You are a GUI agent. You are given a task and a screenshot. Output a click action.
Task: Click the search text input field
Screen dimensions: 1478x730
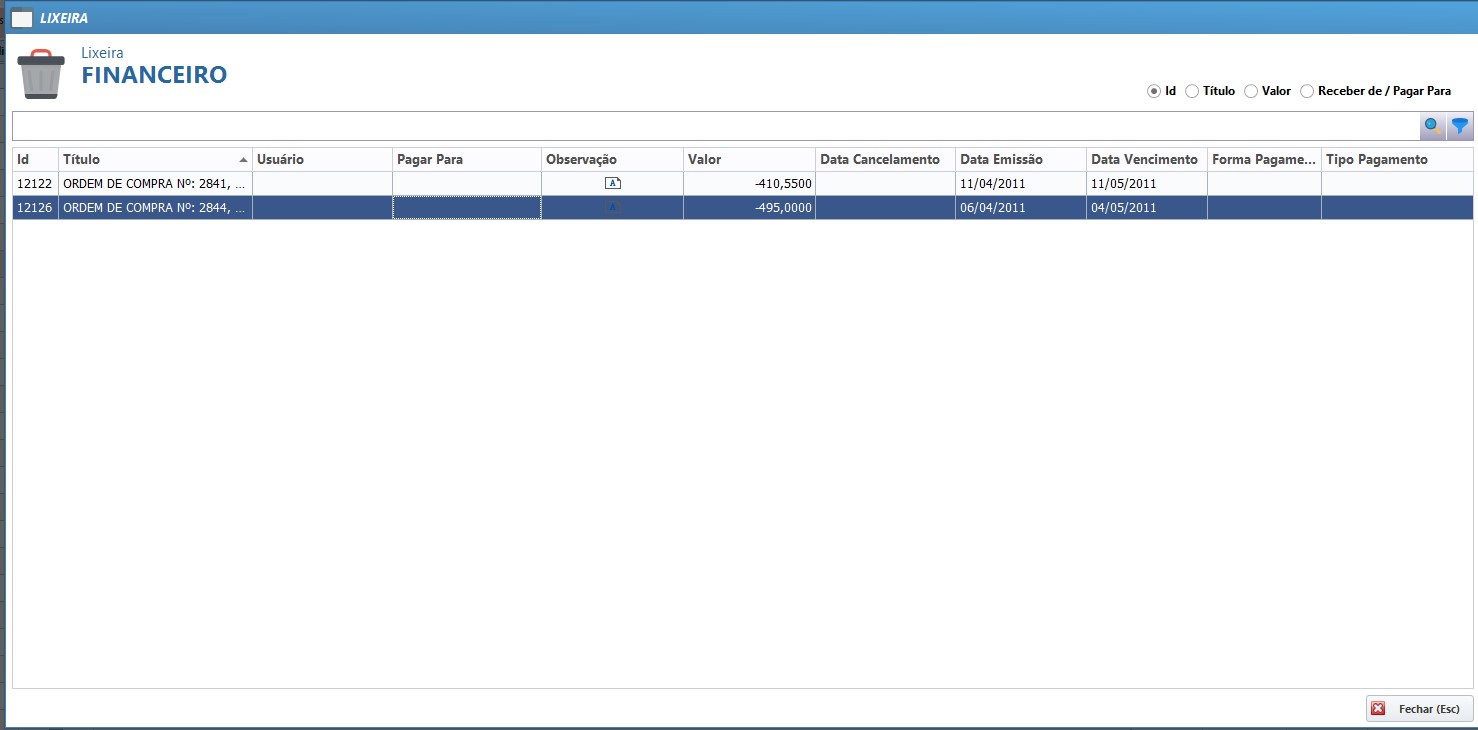715,126
